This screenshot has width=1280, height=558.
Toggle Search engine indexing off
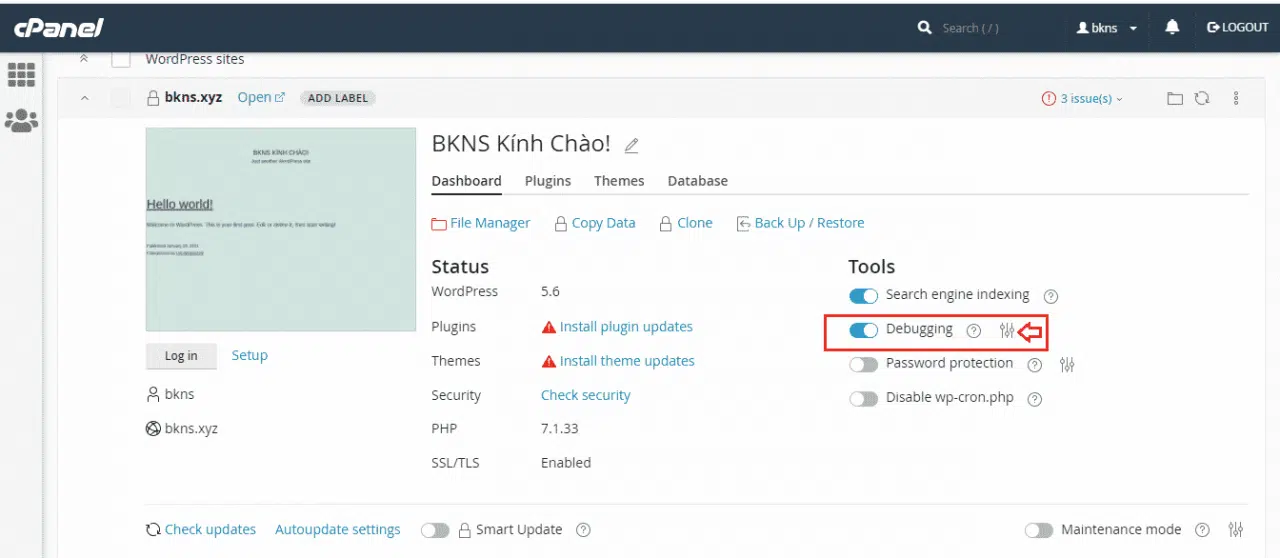click(863, 296)
